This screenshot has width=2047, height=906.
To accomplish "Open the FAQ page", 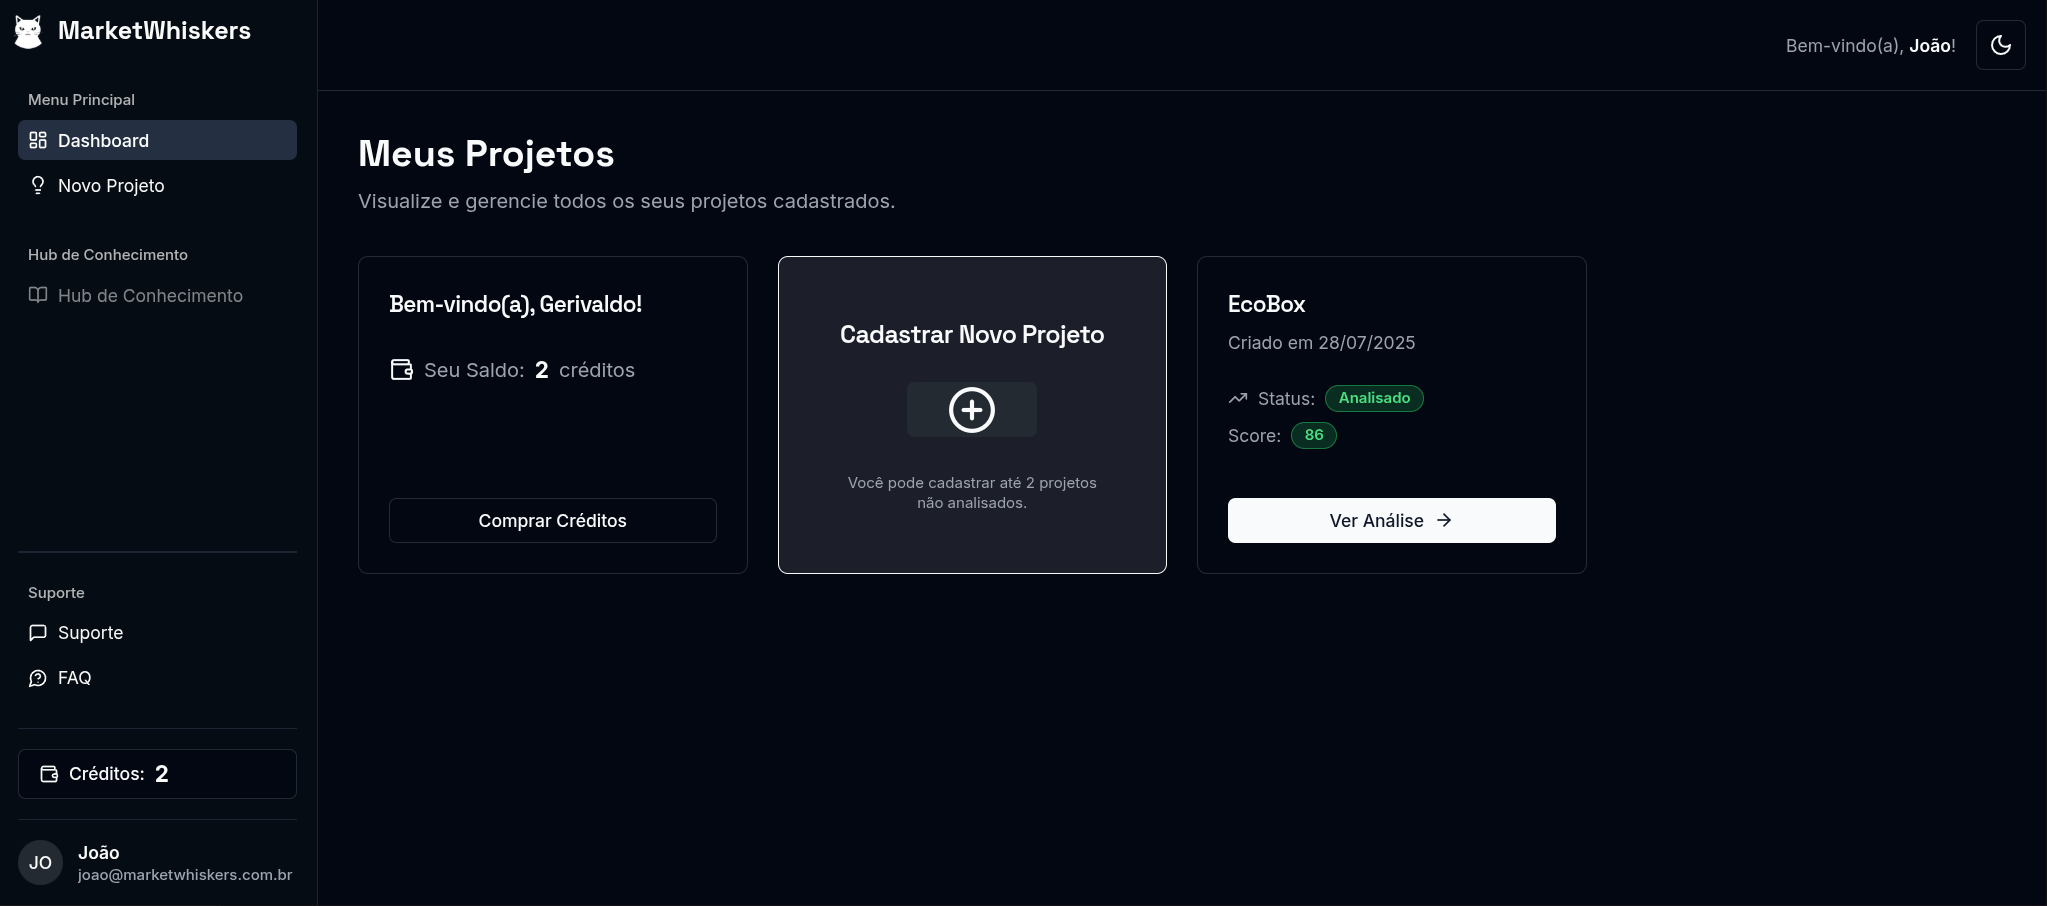I will (74, 678).
